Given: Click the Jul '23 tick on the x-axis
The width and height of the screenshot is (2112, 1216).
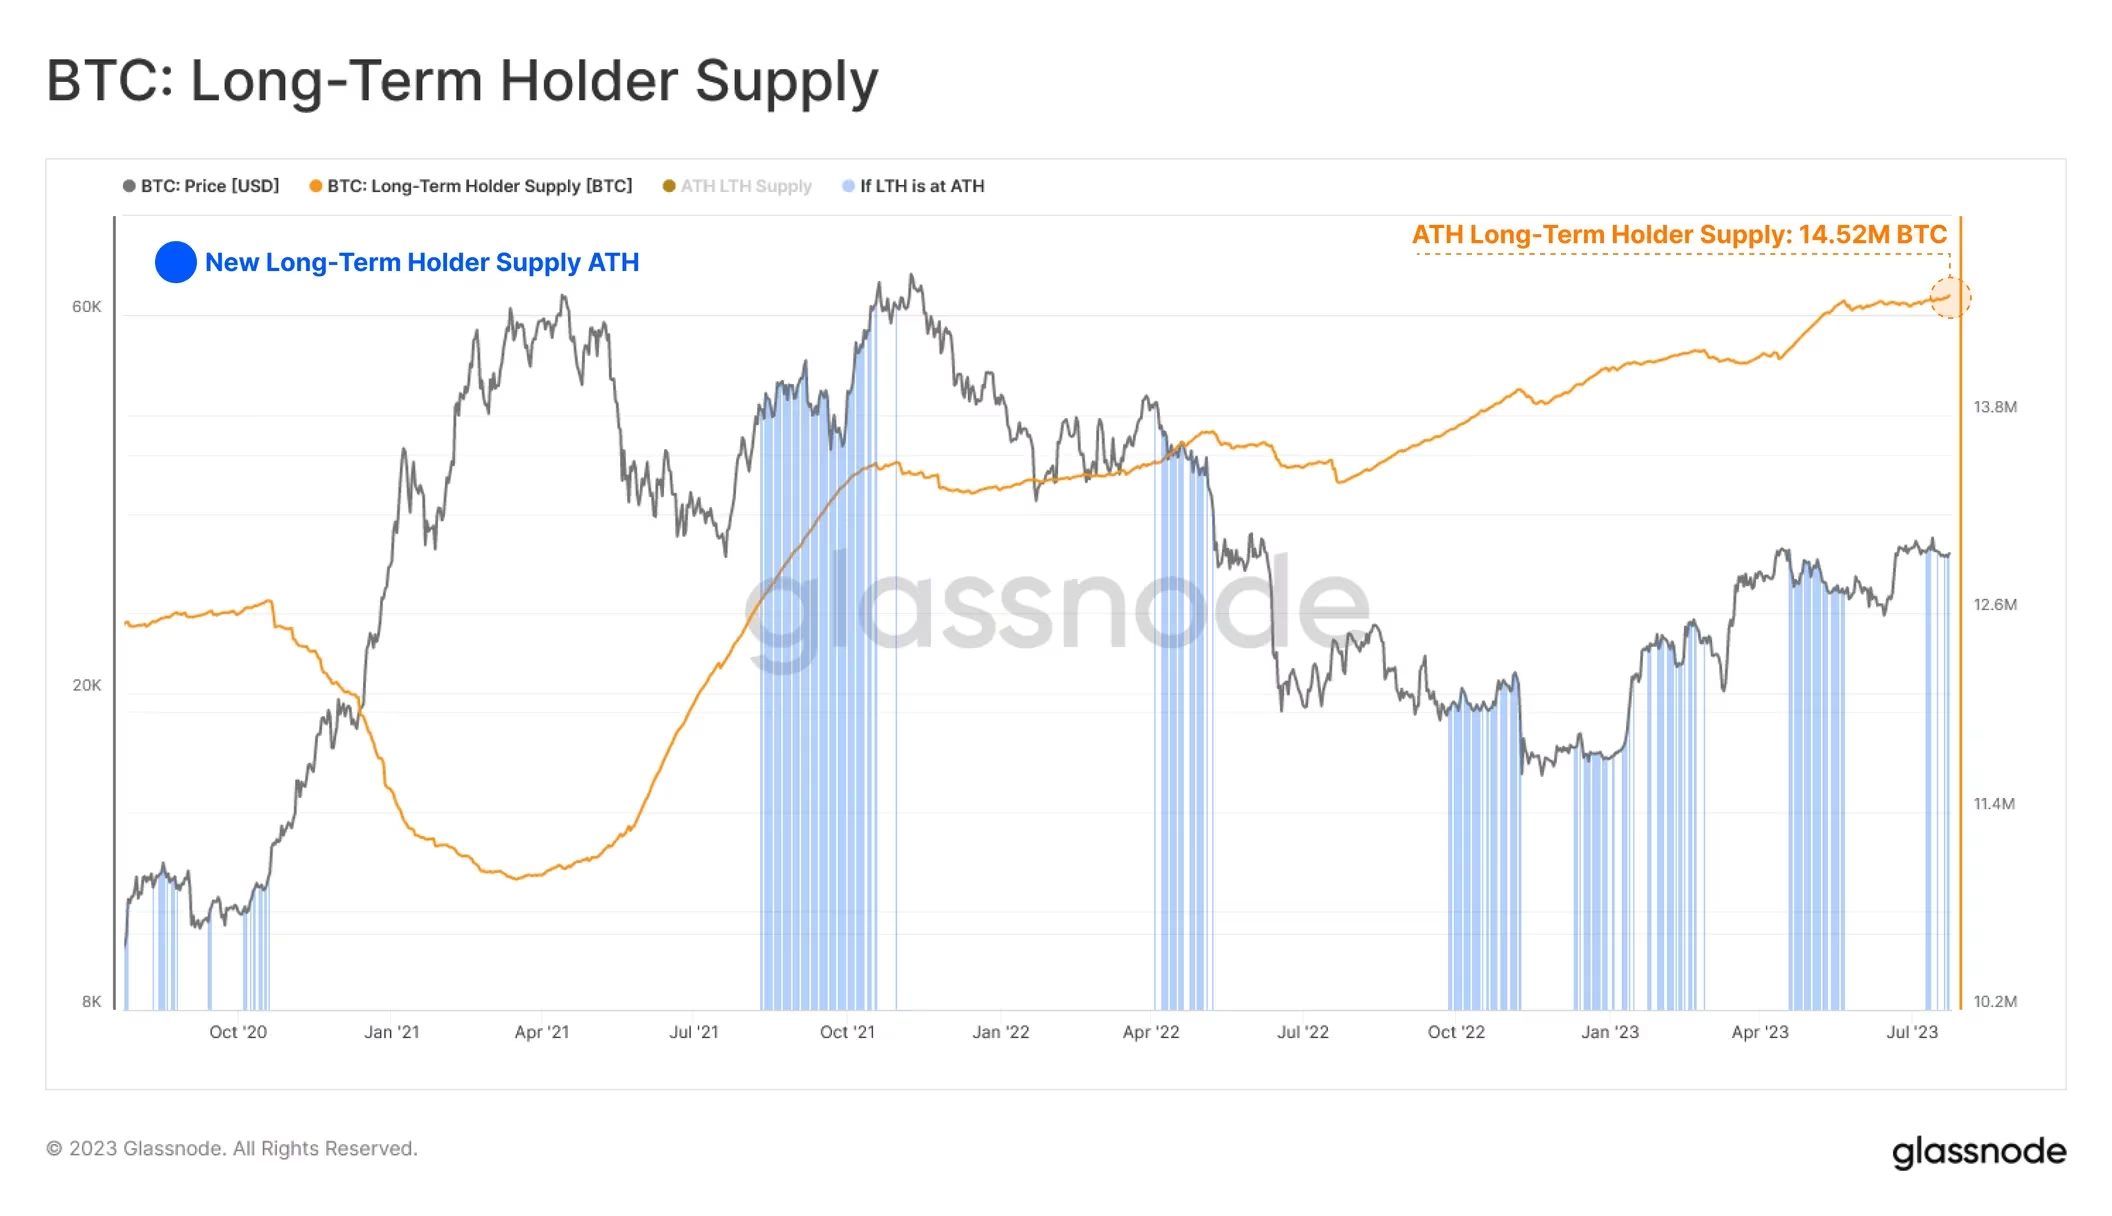Looking at the screenshot, I should pyautogui.click(x=1911, y=1032).
